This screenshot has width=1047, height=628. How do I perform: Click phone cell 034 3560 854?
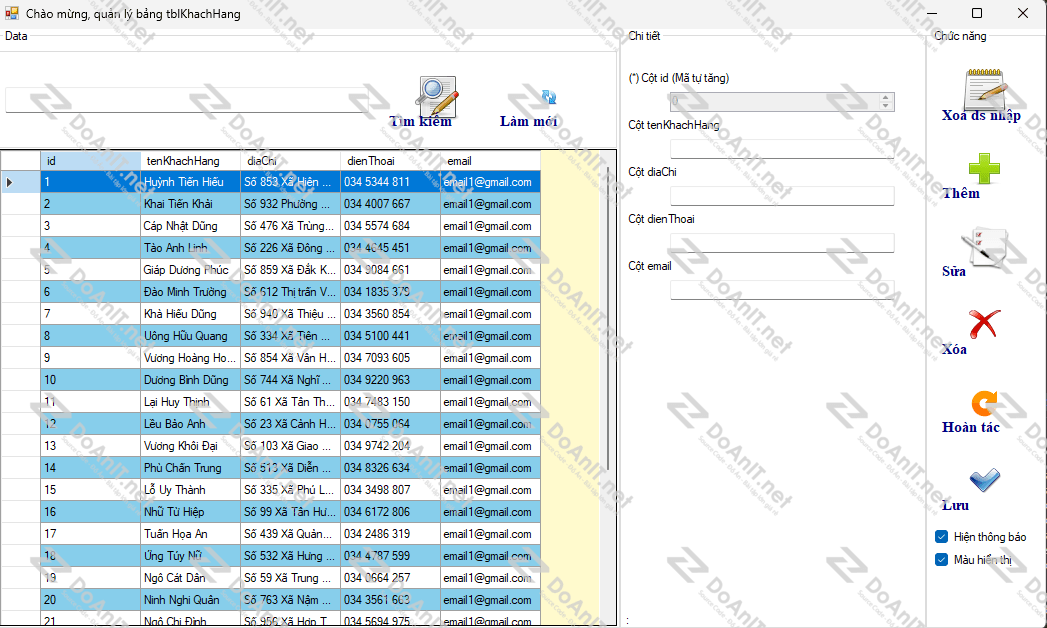click(x=391, y=314)
